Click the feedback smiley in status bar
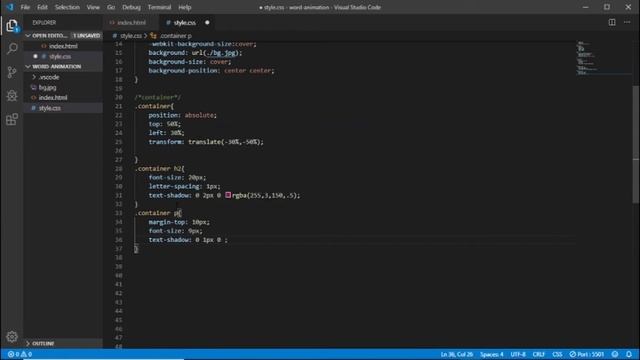The height and width of the screenshot is (360, 640). (615, 354)
